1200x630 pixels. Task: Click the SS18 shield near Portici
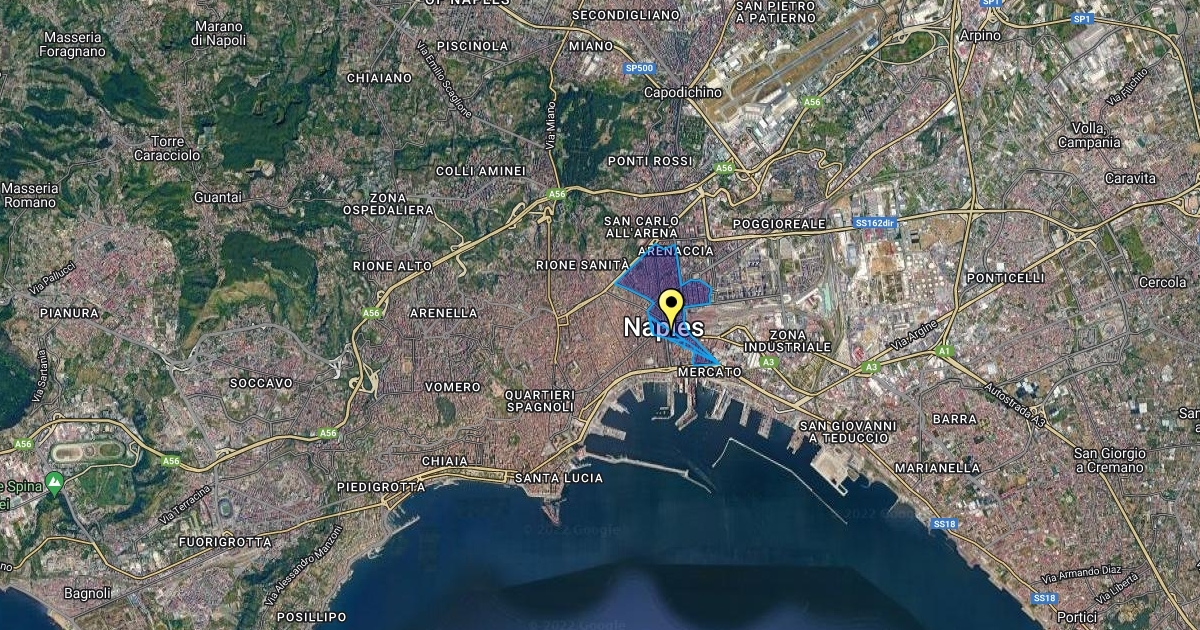[x=1043, y=598]
